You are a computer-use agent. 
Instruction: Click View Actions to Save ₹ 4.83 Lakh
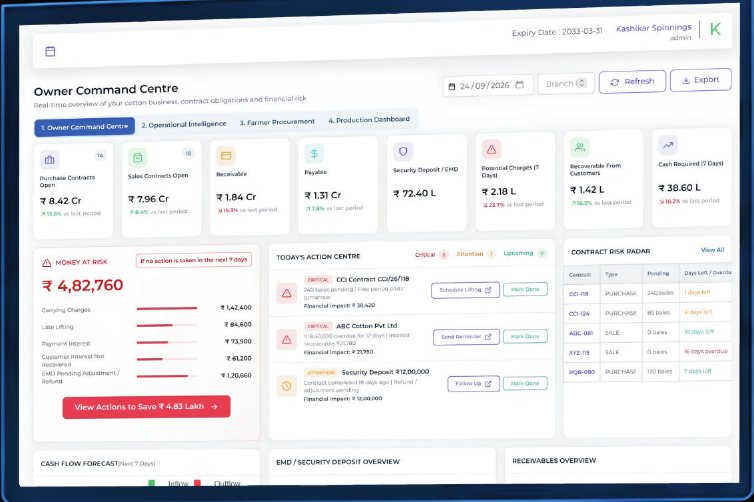pyautogui.click(x=146, y=407)
